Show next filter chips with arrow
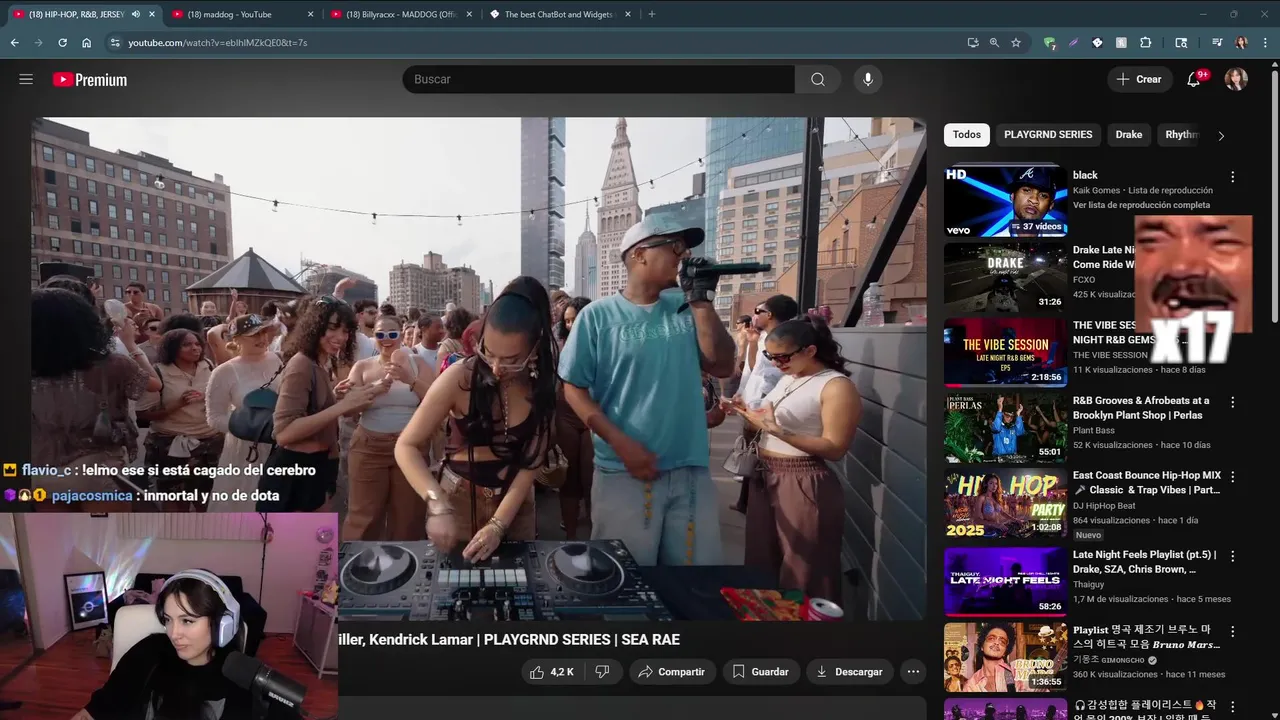 point(1221,135)
